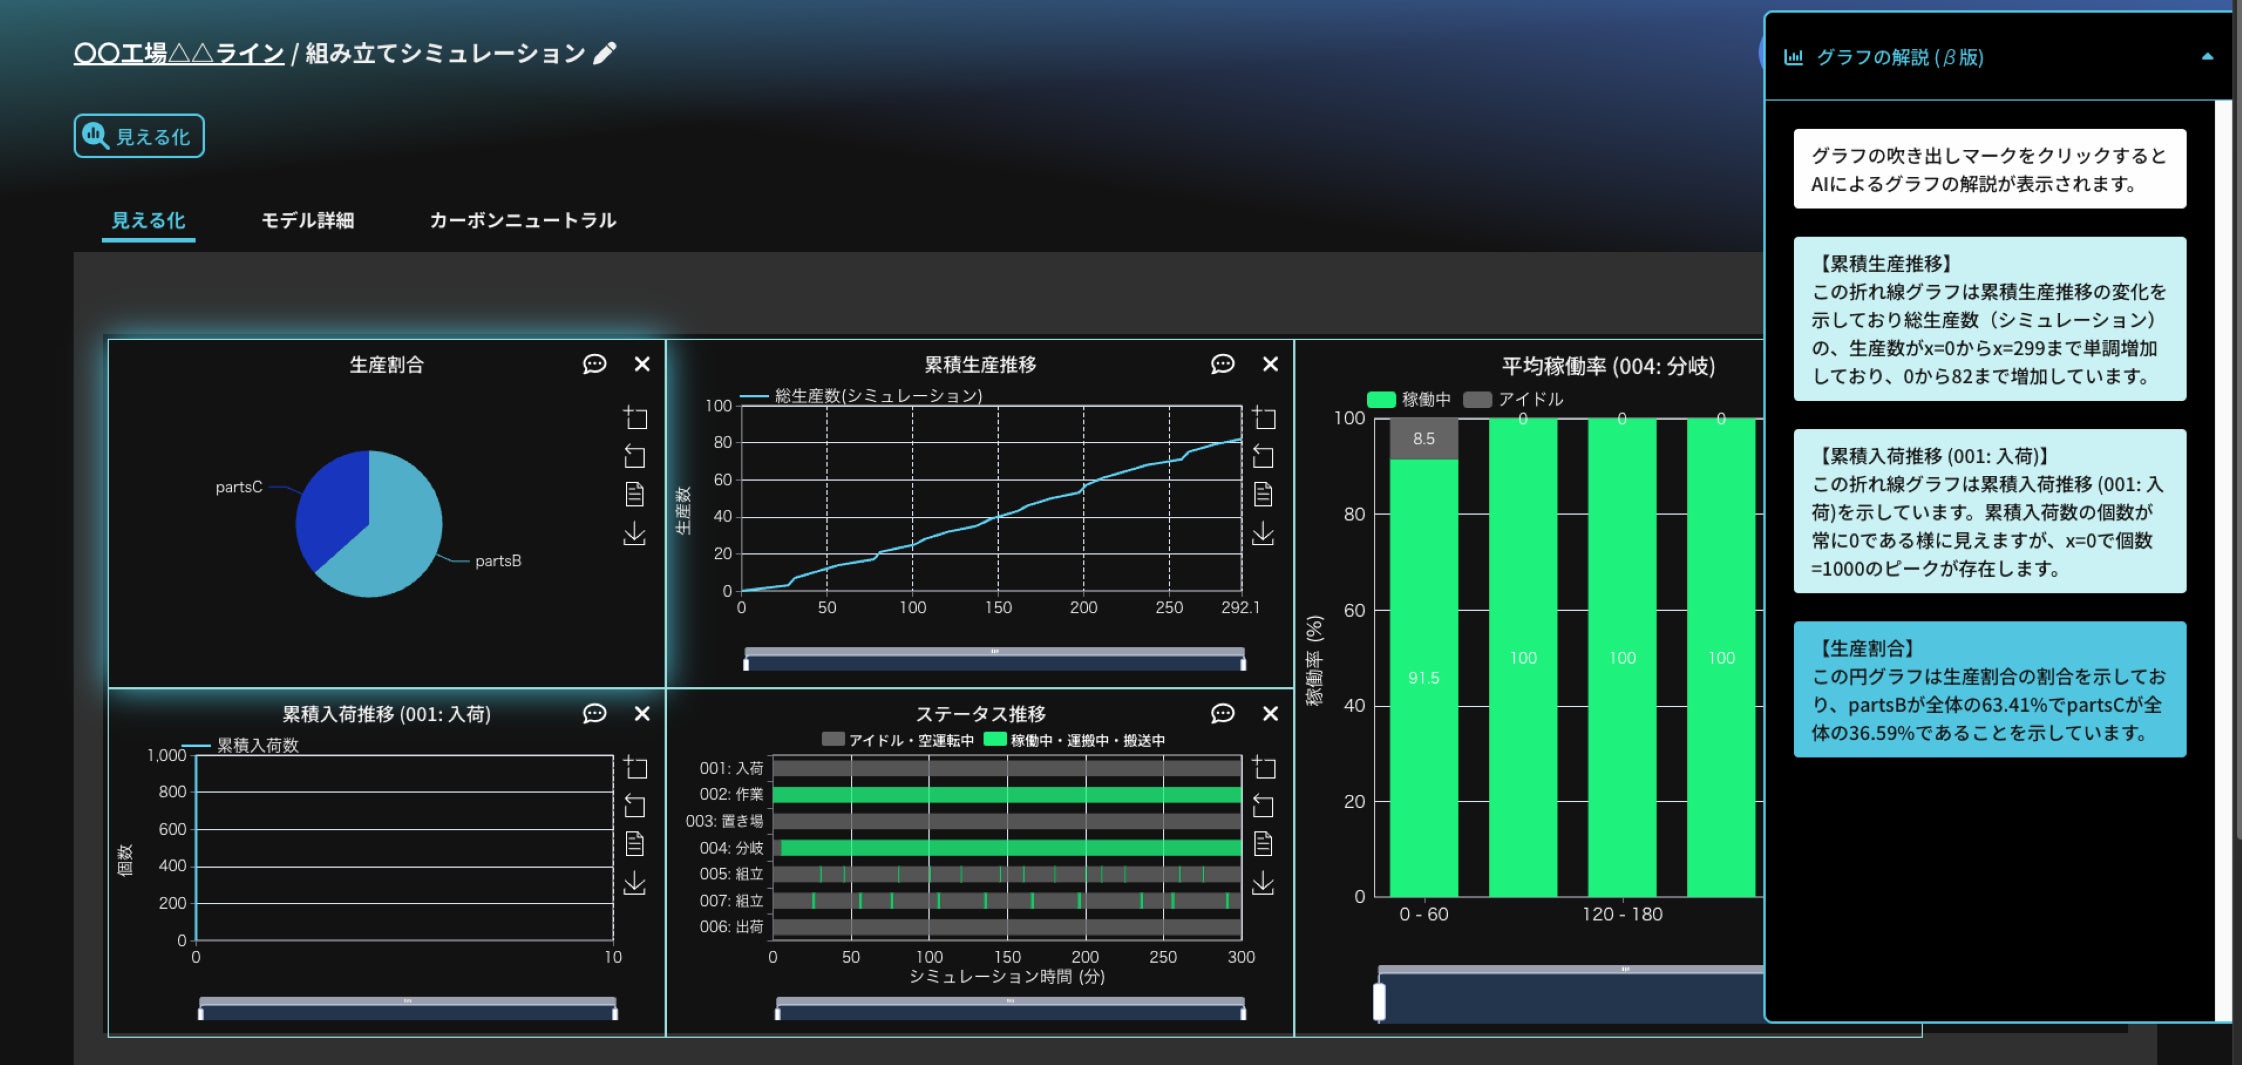Click the 見える化 button with magnifier

tap(139, 136)
